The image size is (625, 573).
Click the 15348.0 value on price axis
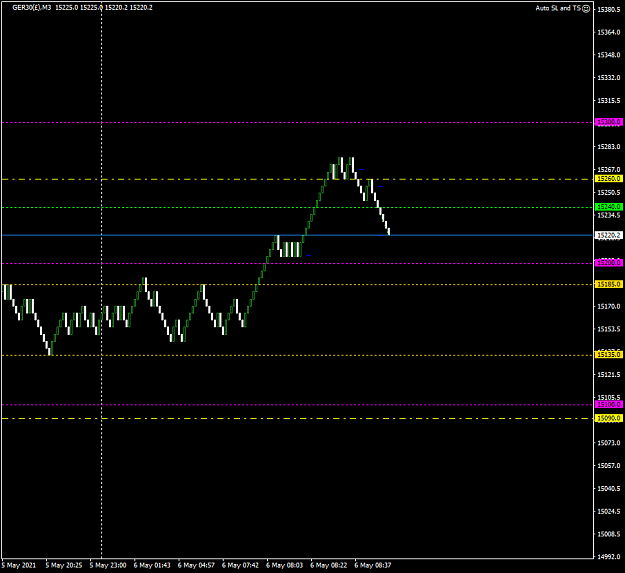(x=609, y=55)
